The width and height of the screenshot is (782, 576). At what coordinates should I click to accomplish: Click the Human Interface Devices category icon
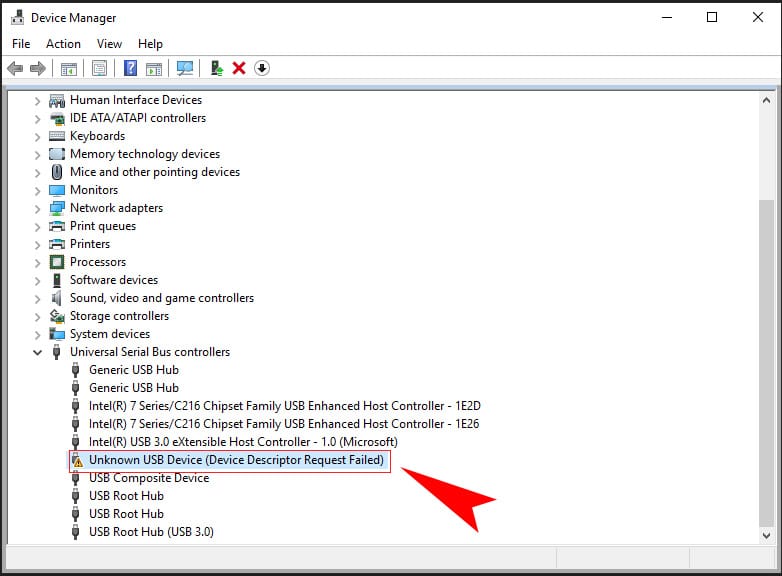[x=57, y=101]
